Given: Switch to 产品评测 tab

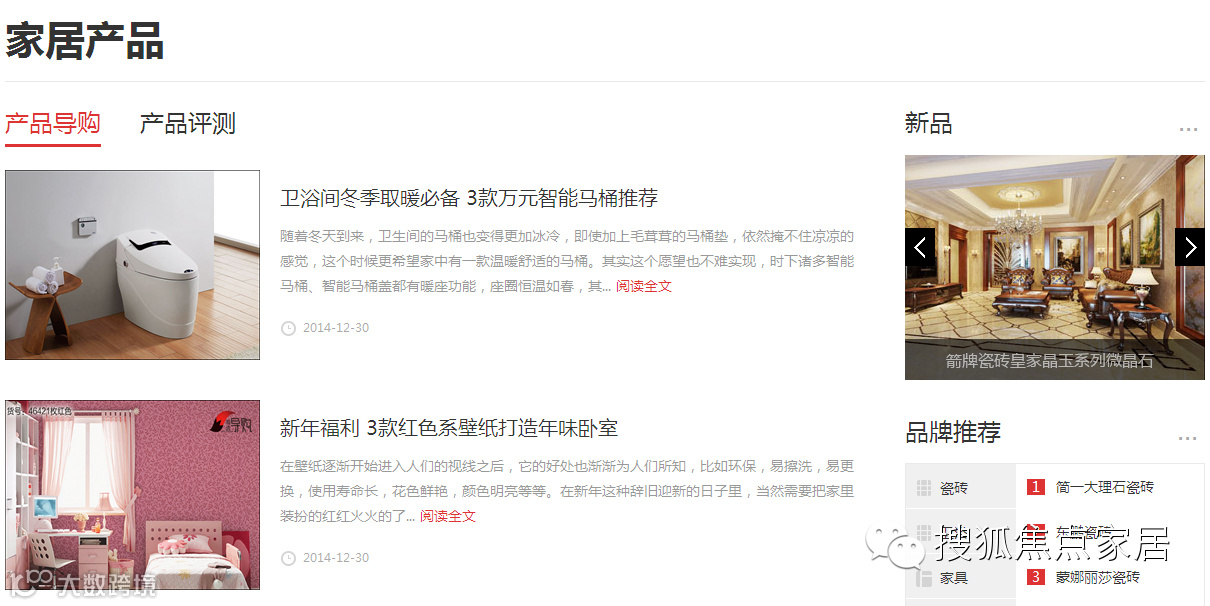Looking at the screenshot, I should (187, 124).
